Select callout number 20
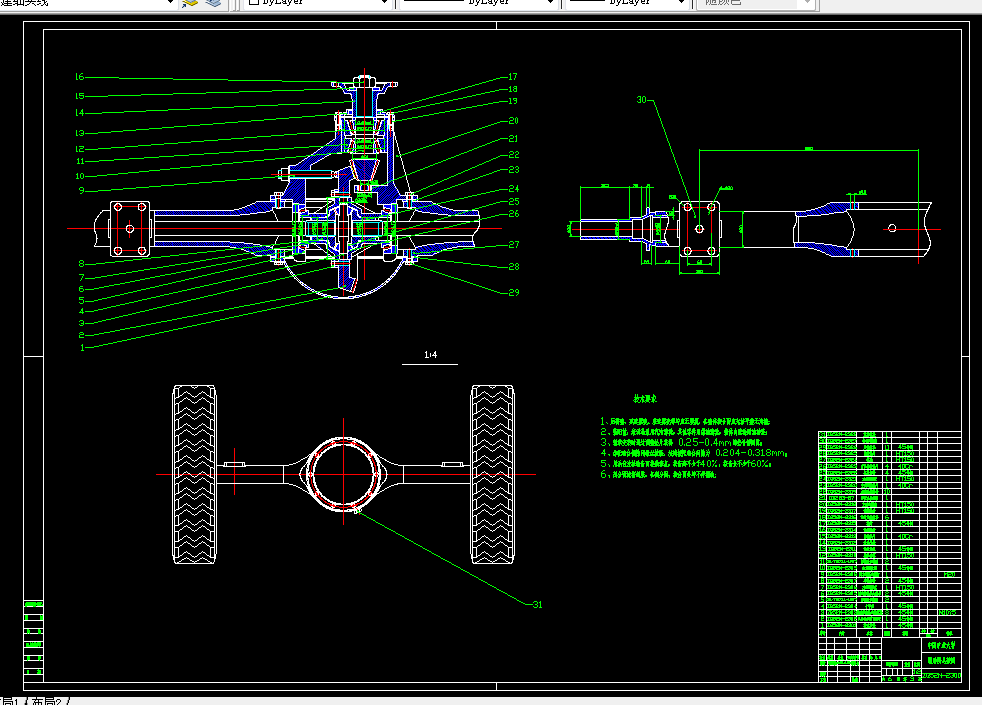982x705 pixels. (x=514, y=121)
